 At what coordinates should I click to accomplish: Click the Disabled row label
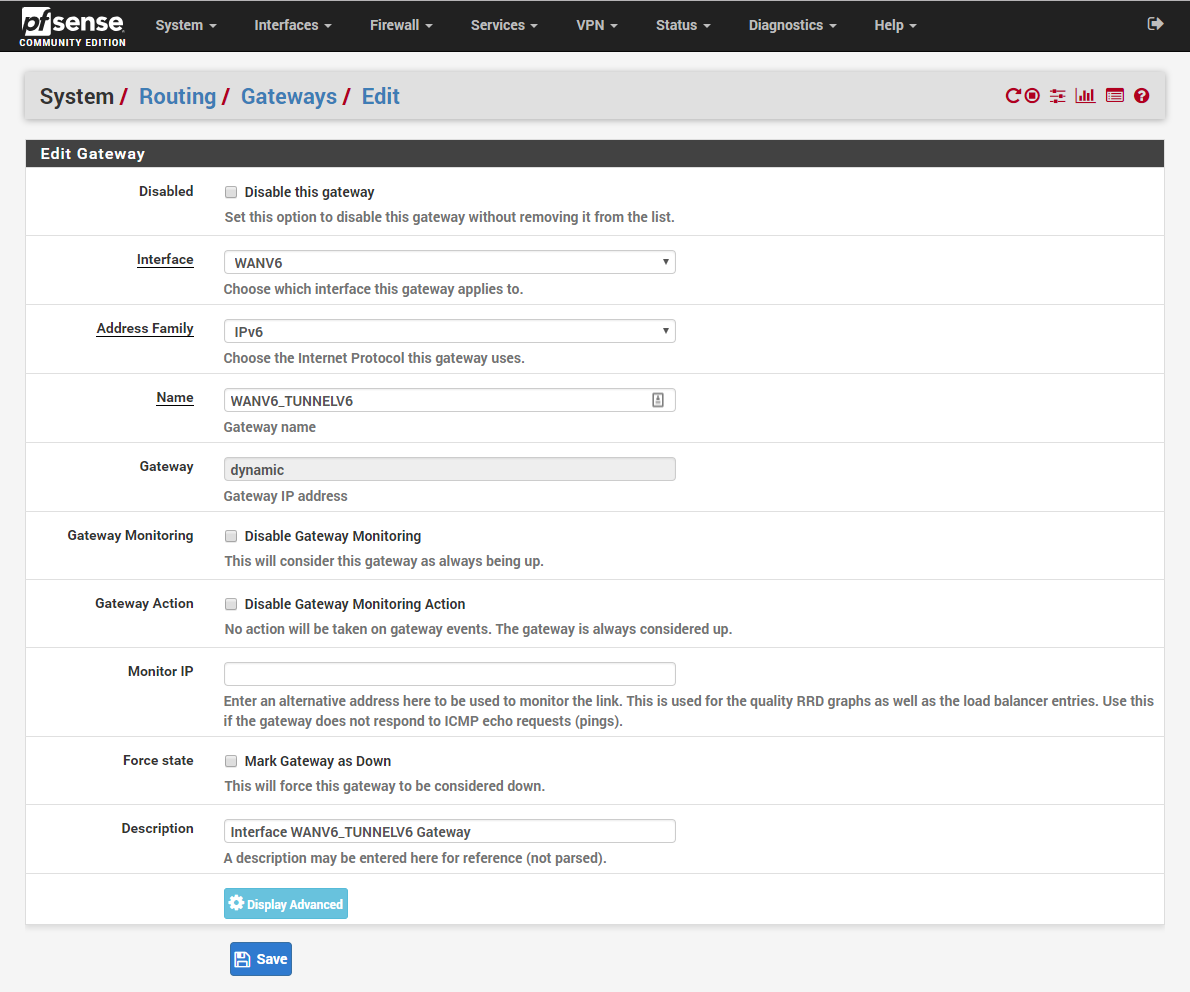[166, 191]
